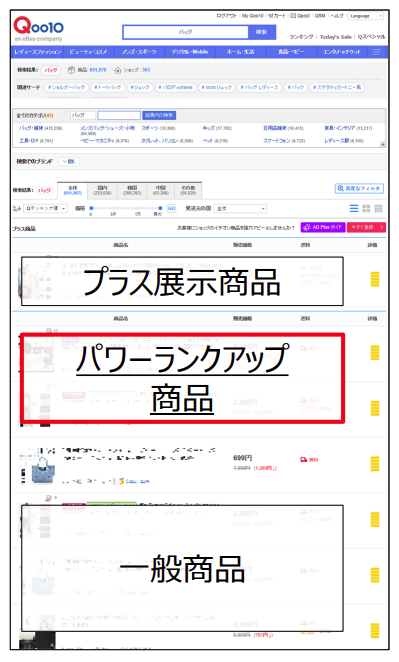The image size is (399, 662).
Task: Open the QSM link
Action: click(320, 16)
